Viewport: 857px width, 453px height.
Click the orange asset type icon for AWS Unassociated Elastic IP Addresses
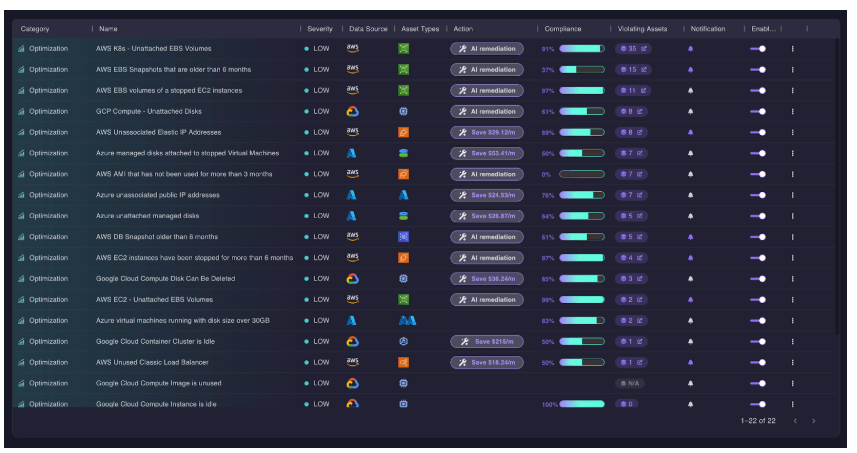coord(403,132)
